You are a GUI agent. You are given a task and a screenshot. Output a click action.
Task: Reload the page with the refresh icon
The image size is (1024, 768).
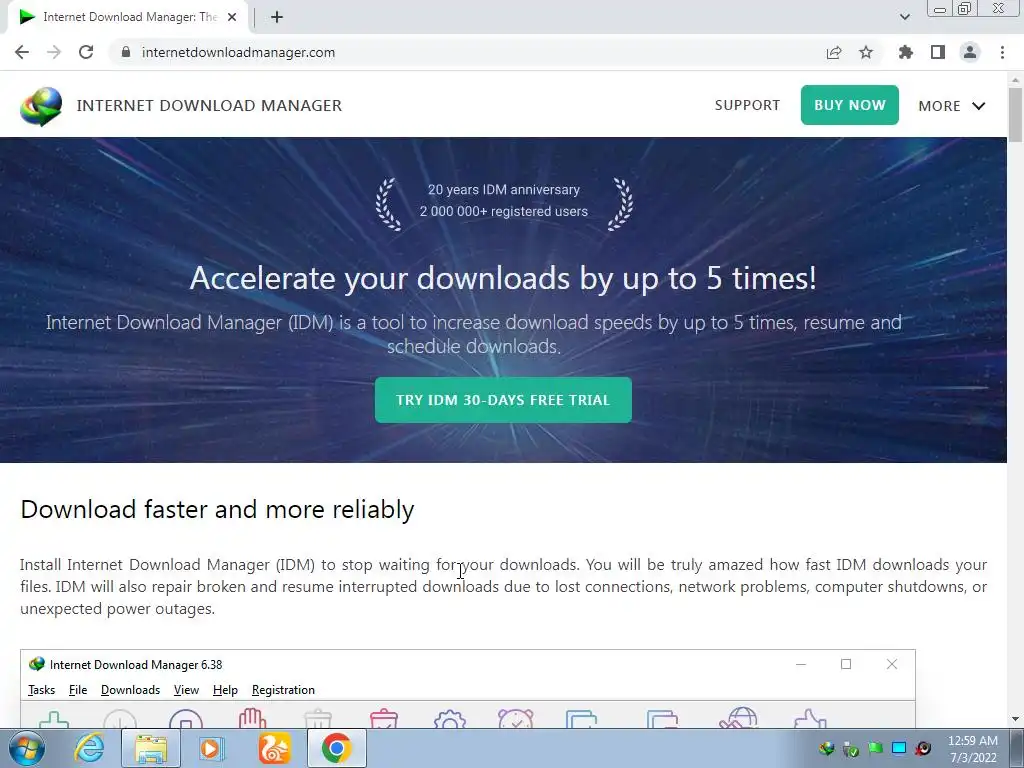click(x=86, y=52)
